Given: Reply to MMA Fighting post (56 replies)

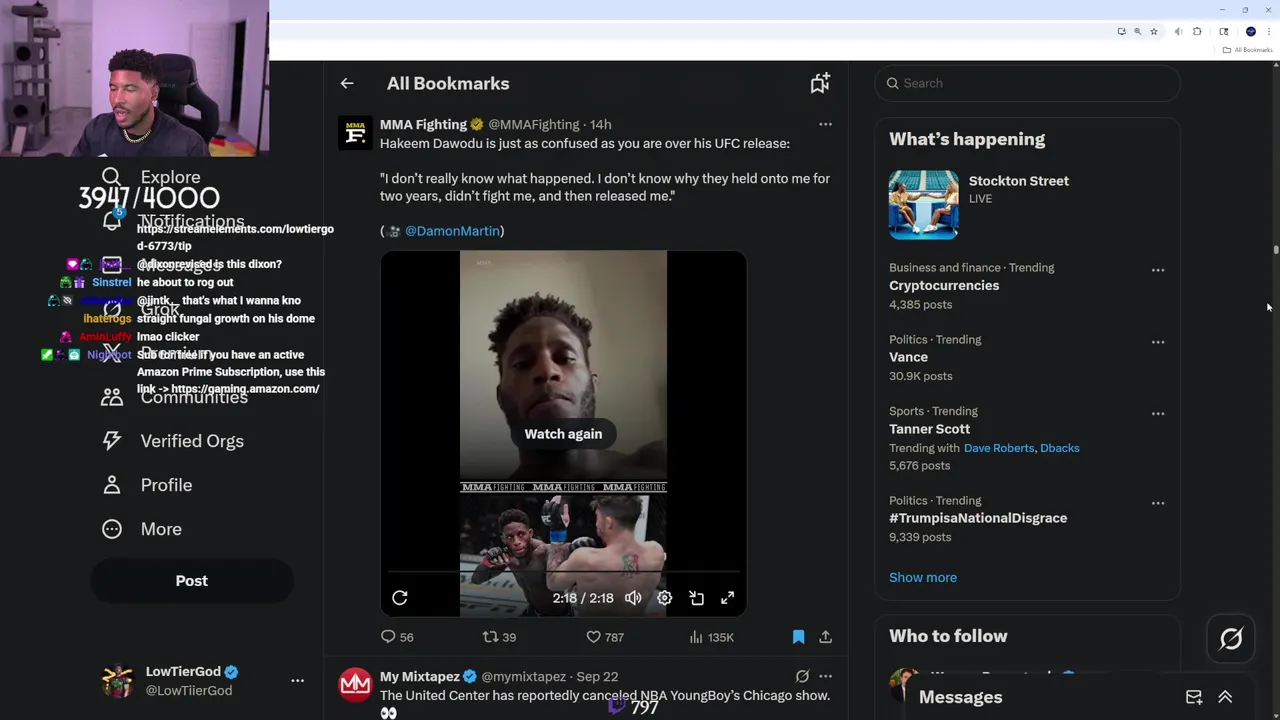Looking at the screenshot, I should pos(397,637).
